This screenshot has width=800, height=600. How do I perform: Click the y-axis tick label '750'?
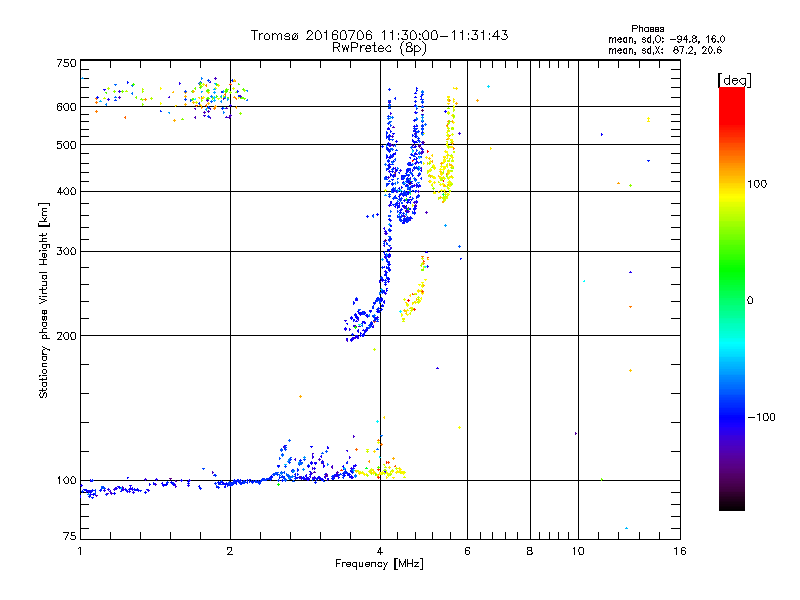tap(66, 64)
